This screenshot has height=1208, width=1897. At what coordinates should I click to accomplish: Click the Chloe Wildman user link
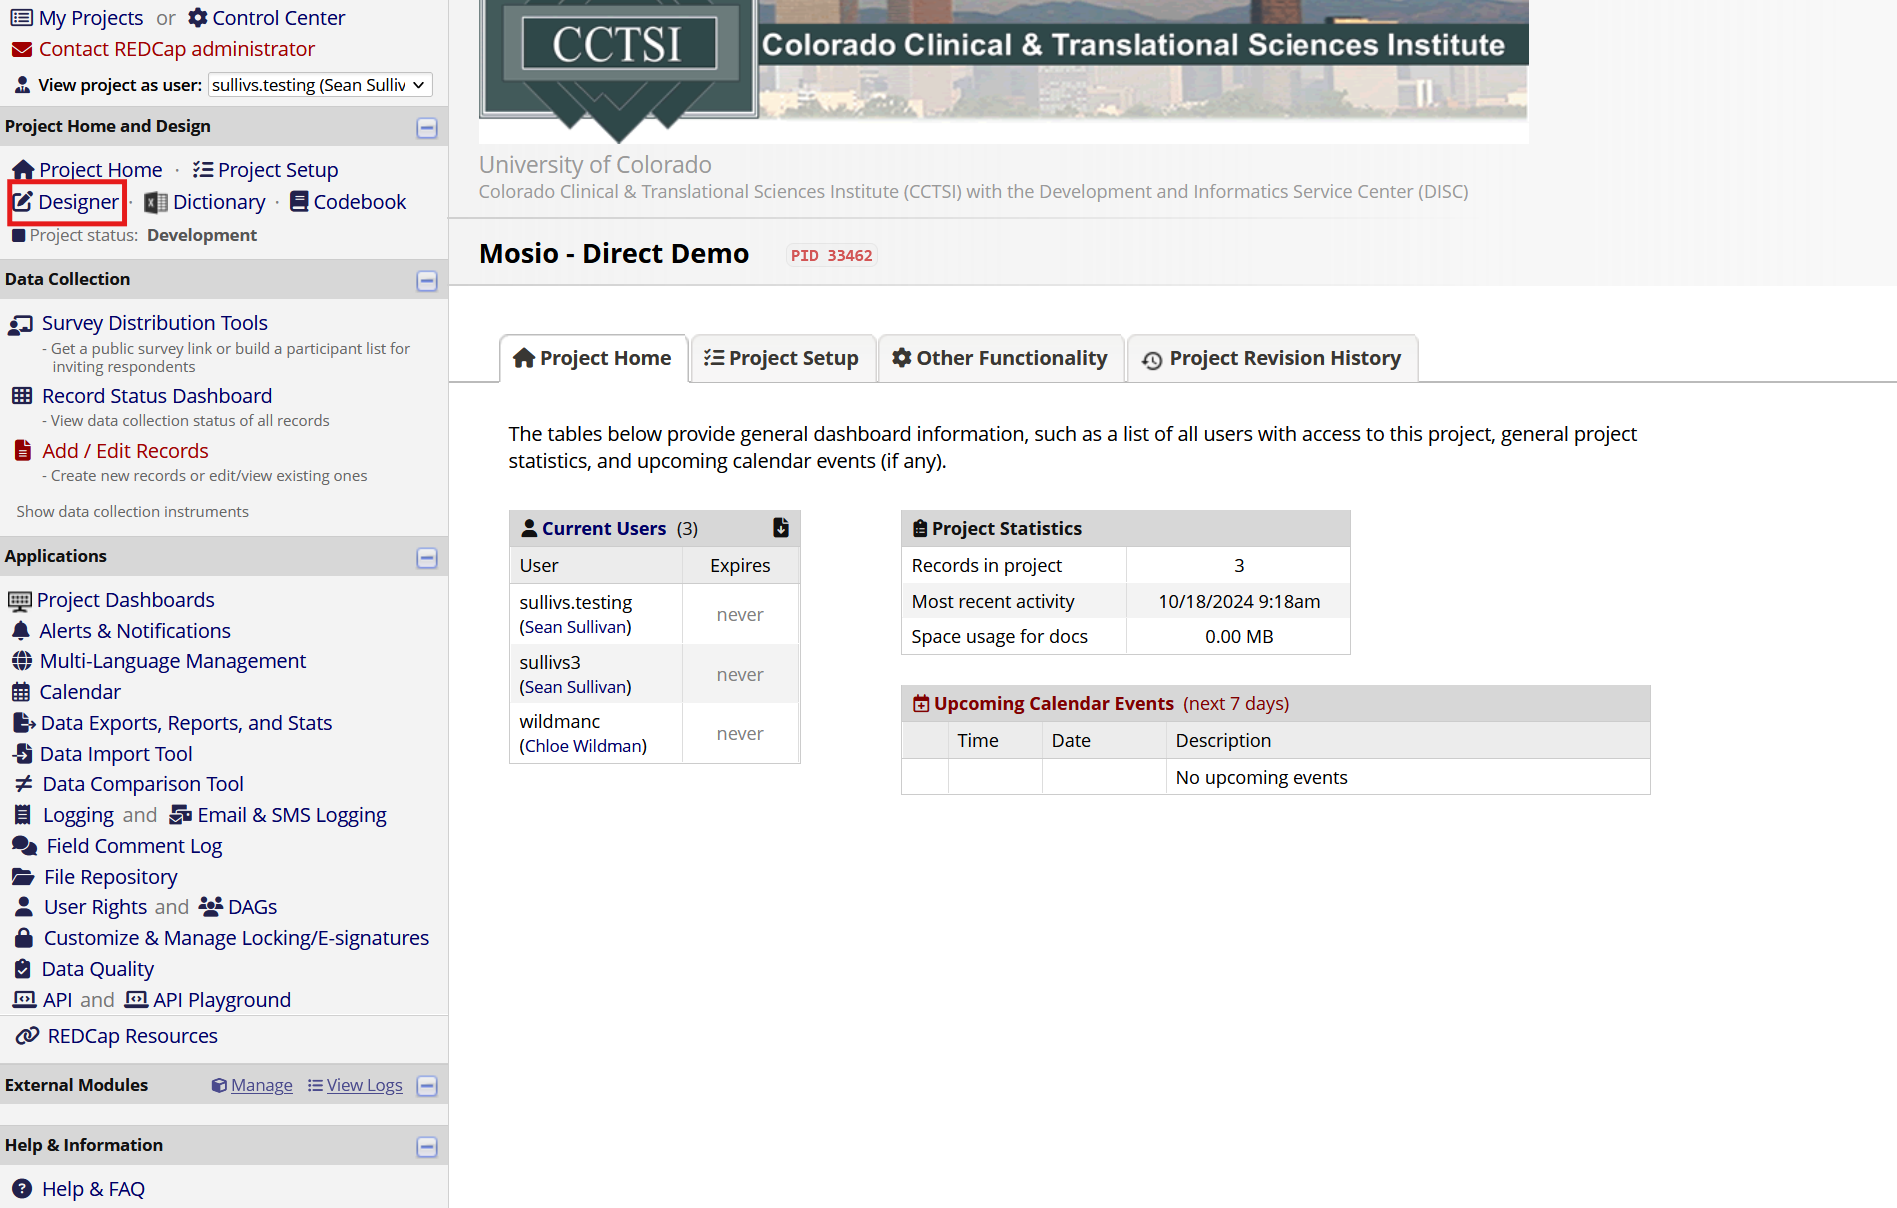583,746
